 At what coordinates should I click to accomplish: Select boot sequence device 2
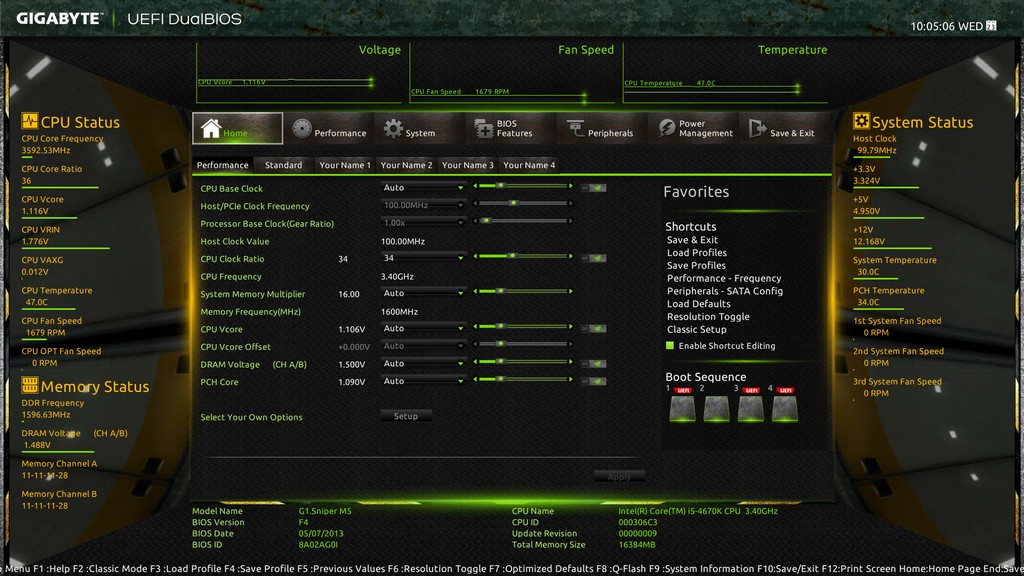(x=716, y=408)
